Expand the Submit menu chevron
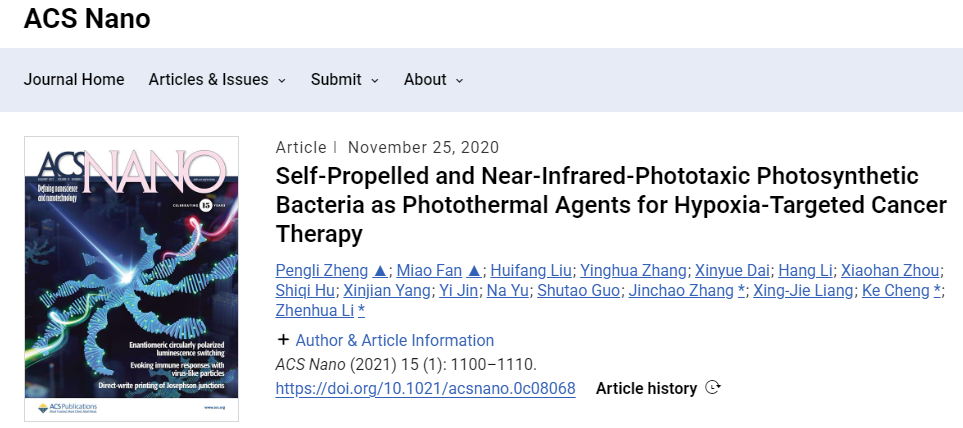 click(x=375, y=80)
